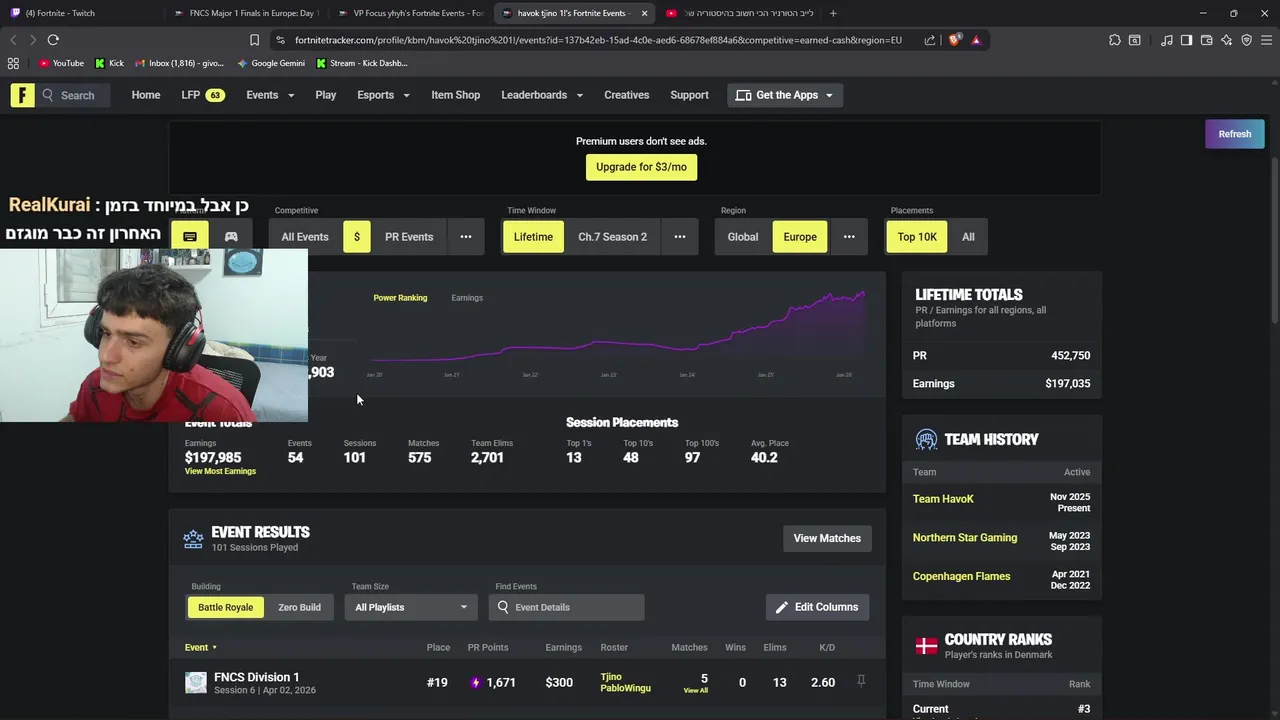Open the All Playlists team size dropdown
1280x720 pixels.
[x=411, y=607]
